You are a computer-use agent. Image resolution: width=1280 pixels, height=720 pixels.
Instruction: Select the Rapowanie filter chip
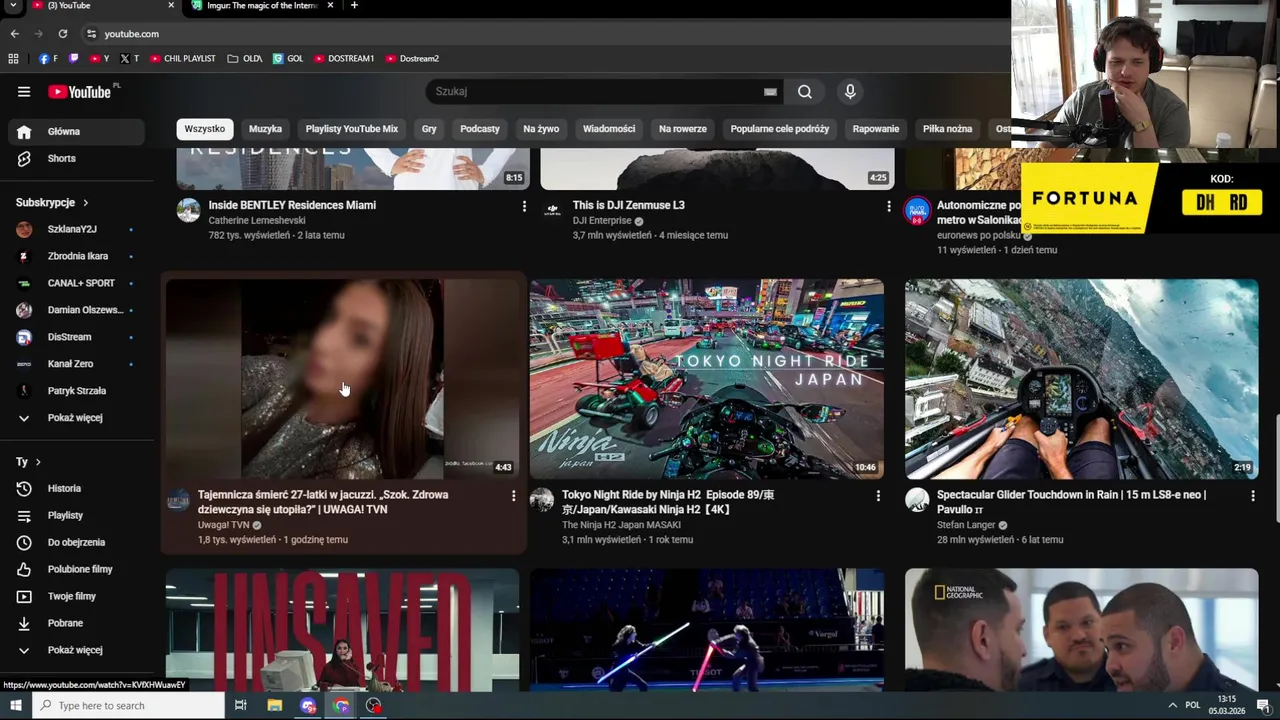(x=876, y=129)
